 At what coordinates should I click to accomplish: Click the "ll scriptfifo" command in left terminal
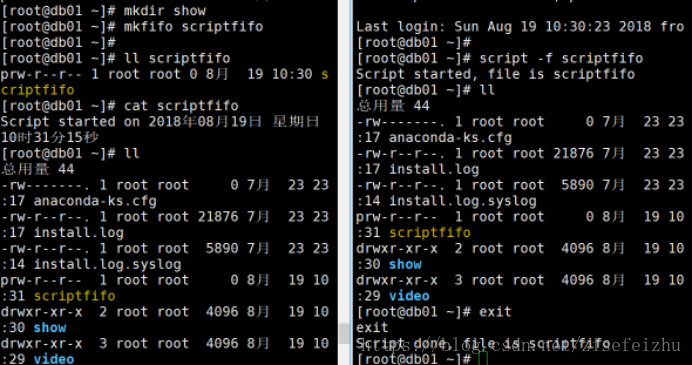177,58
